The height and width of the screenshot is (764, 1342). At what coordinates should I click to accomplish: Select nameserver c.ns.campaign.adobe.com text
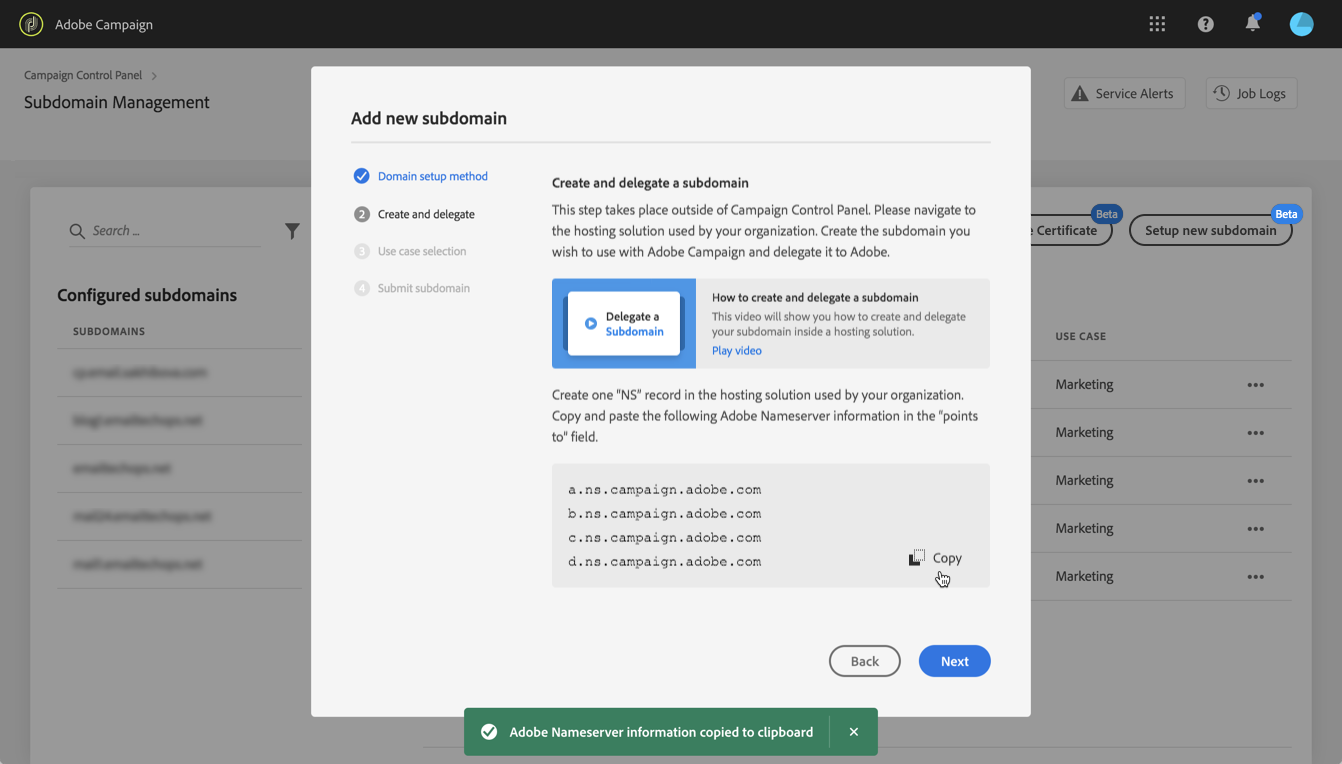point(665,538)
